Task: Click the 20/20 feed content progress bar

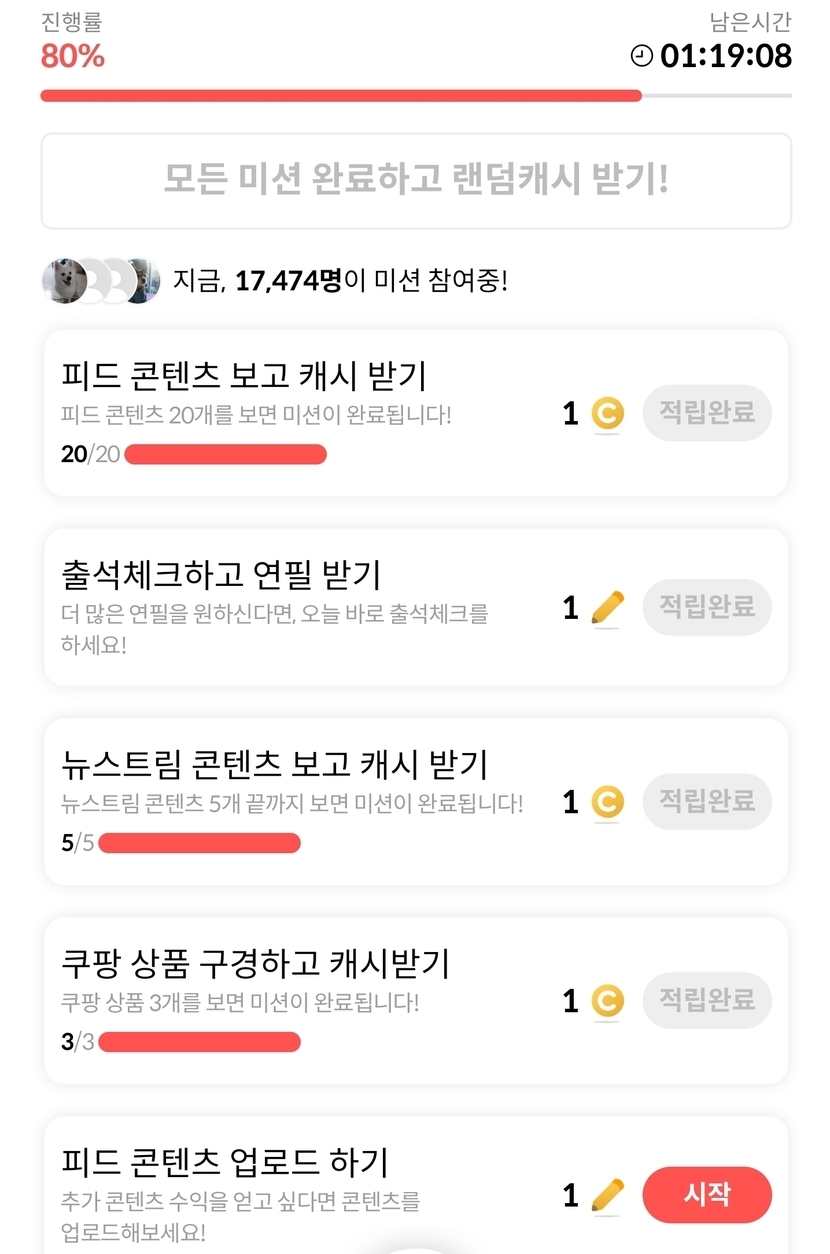Action: (x=226, y=455)
